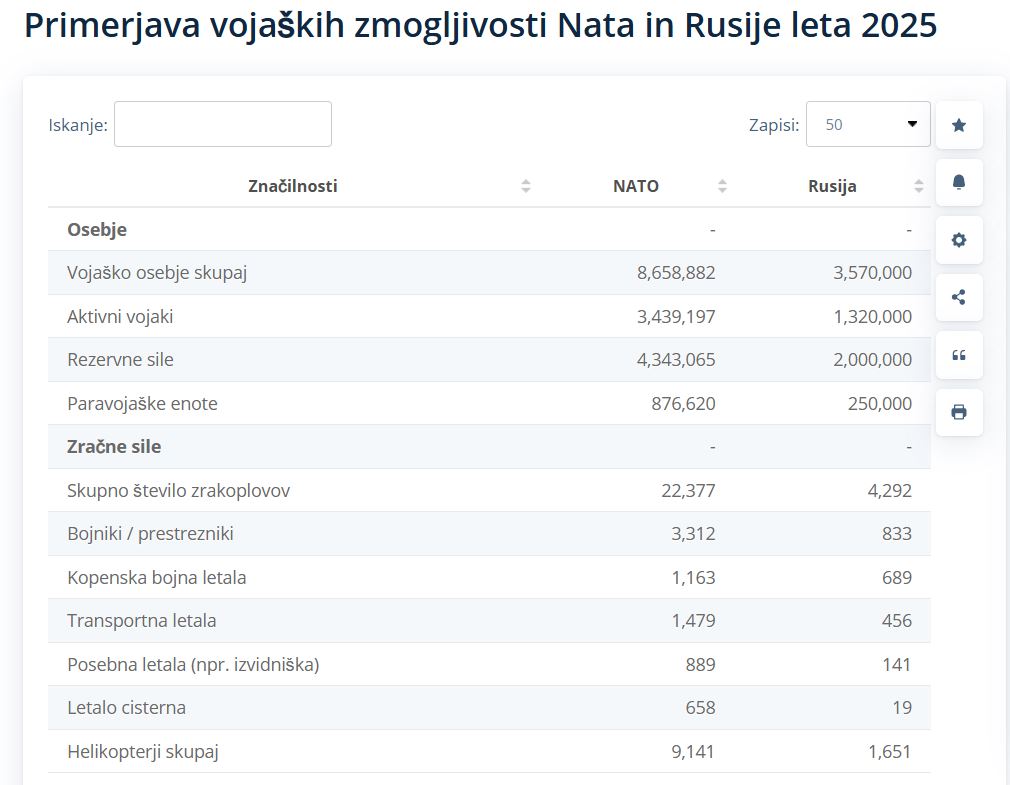Click Rusija value 2,000,000
1010x785 pixels.
[x=872, y=360]
